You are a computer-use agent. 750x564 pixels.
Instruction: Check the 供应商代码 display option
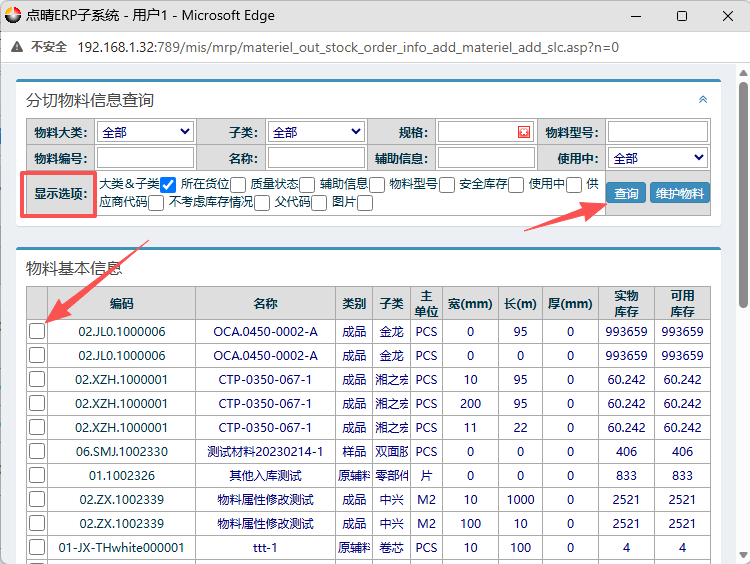coord(156,203)
